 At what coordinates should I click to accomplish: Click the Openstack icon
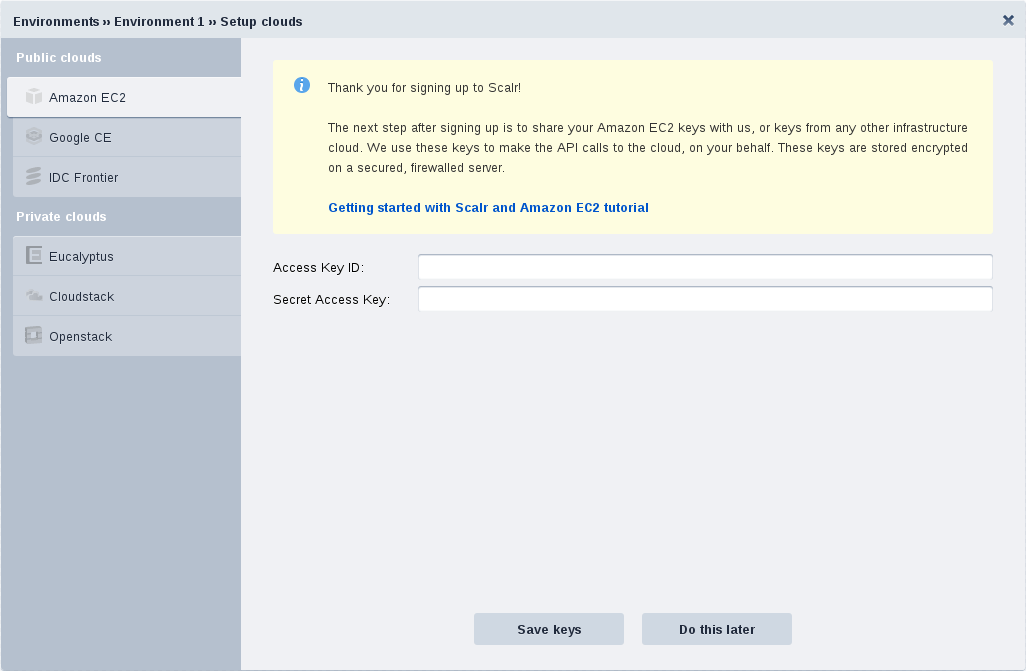(x=33, y=335)
